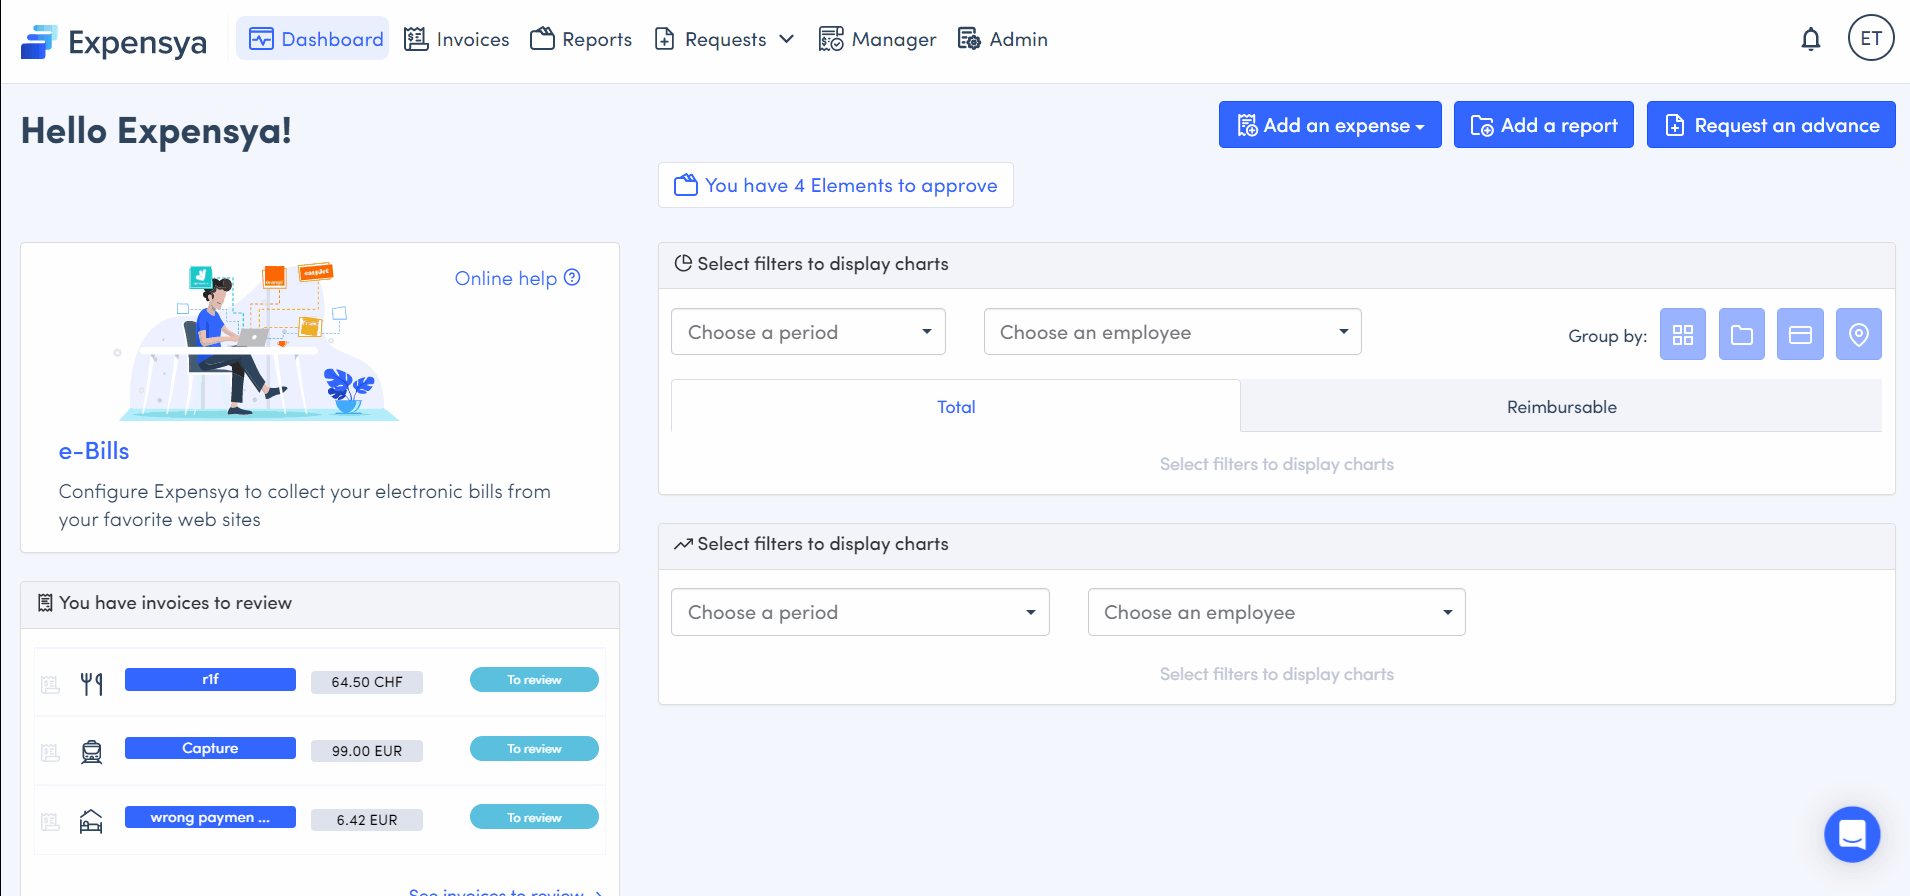Go to the Invoices menu

point(457,40)
